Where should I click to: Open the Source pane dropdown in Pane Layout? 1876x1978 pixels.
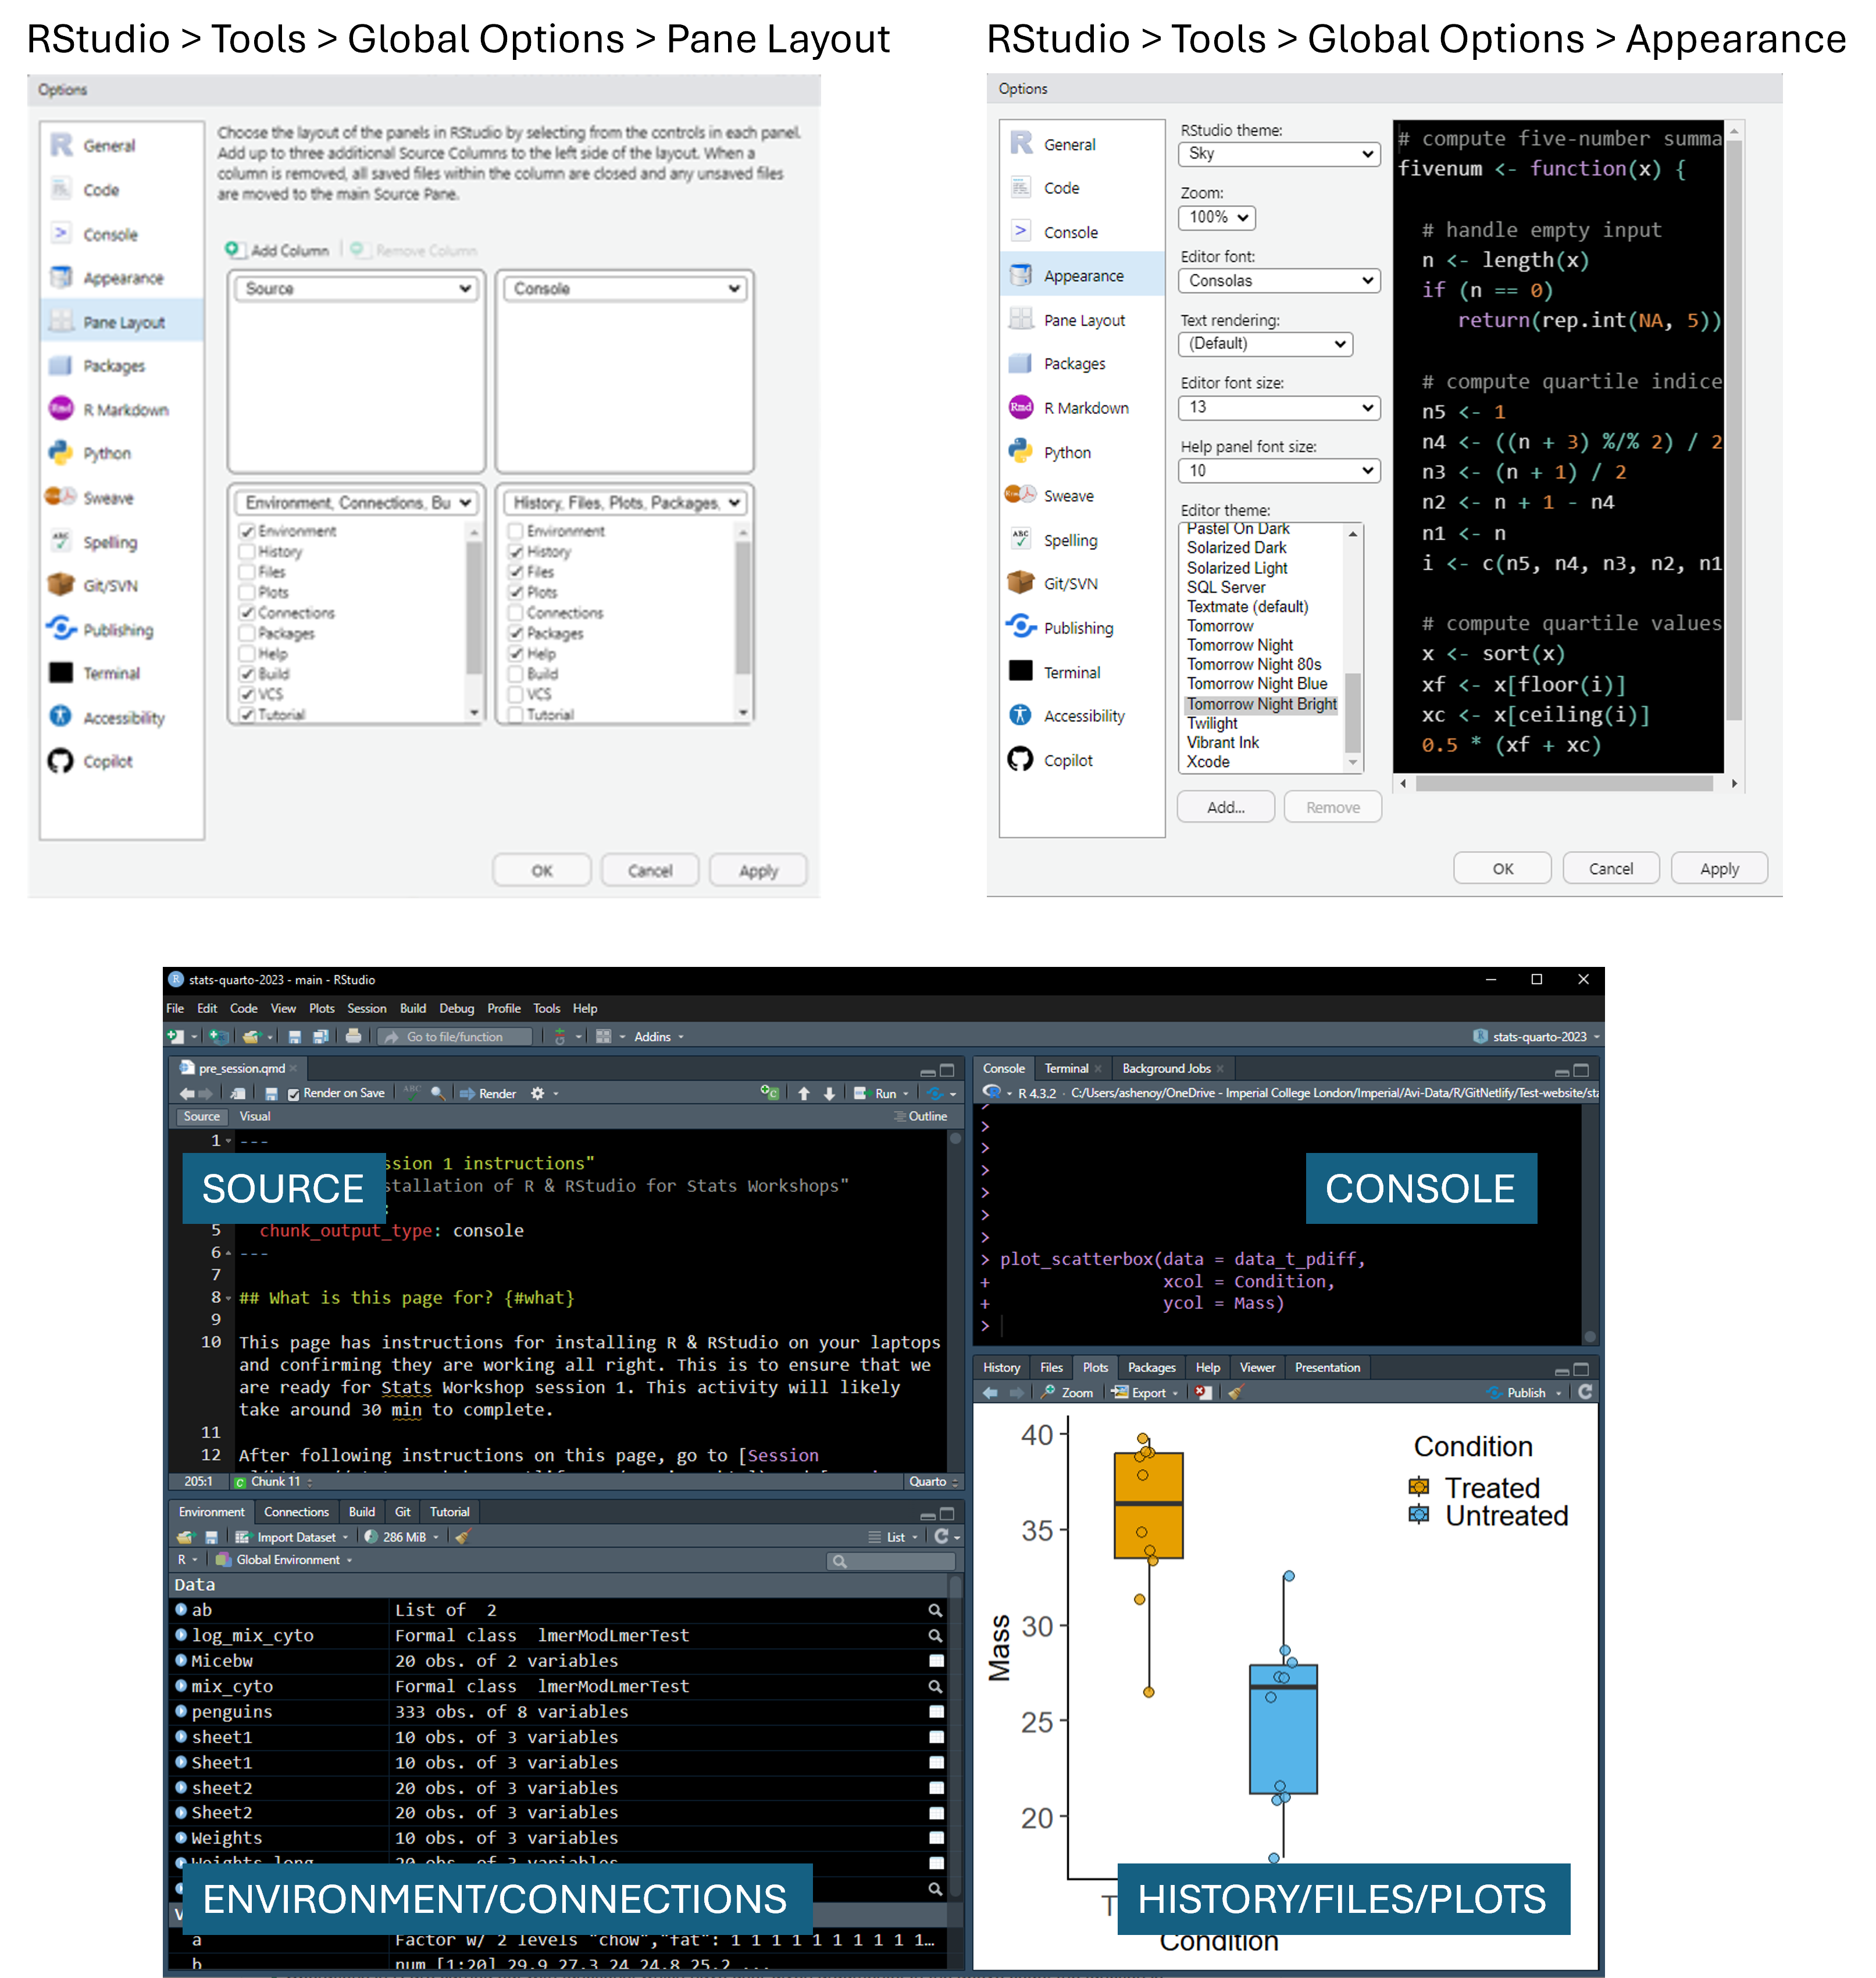pos(356,289)
